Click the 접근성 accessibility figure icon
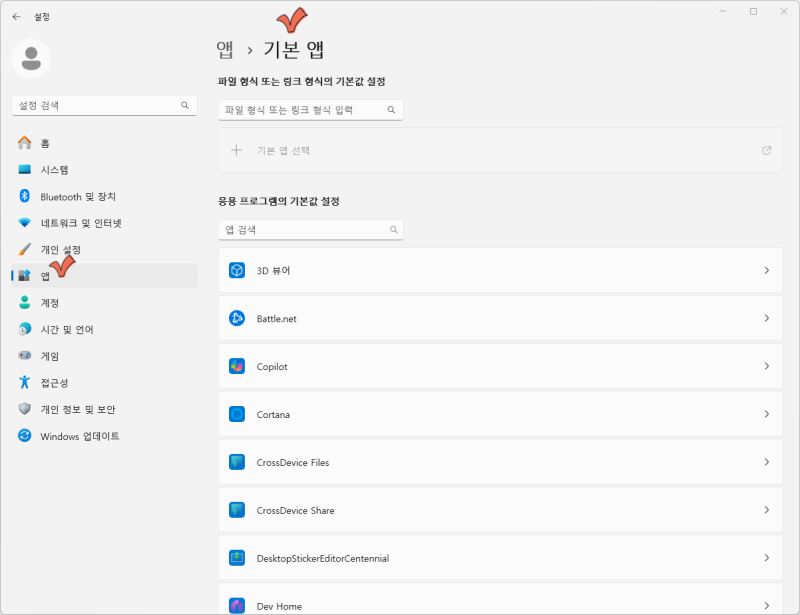 tap(24, 382)
